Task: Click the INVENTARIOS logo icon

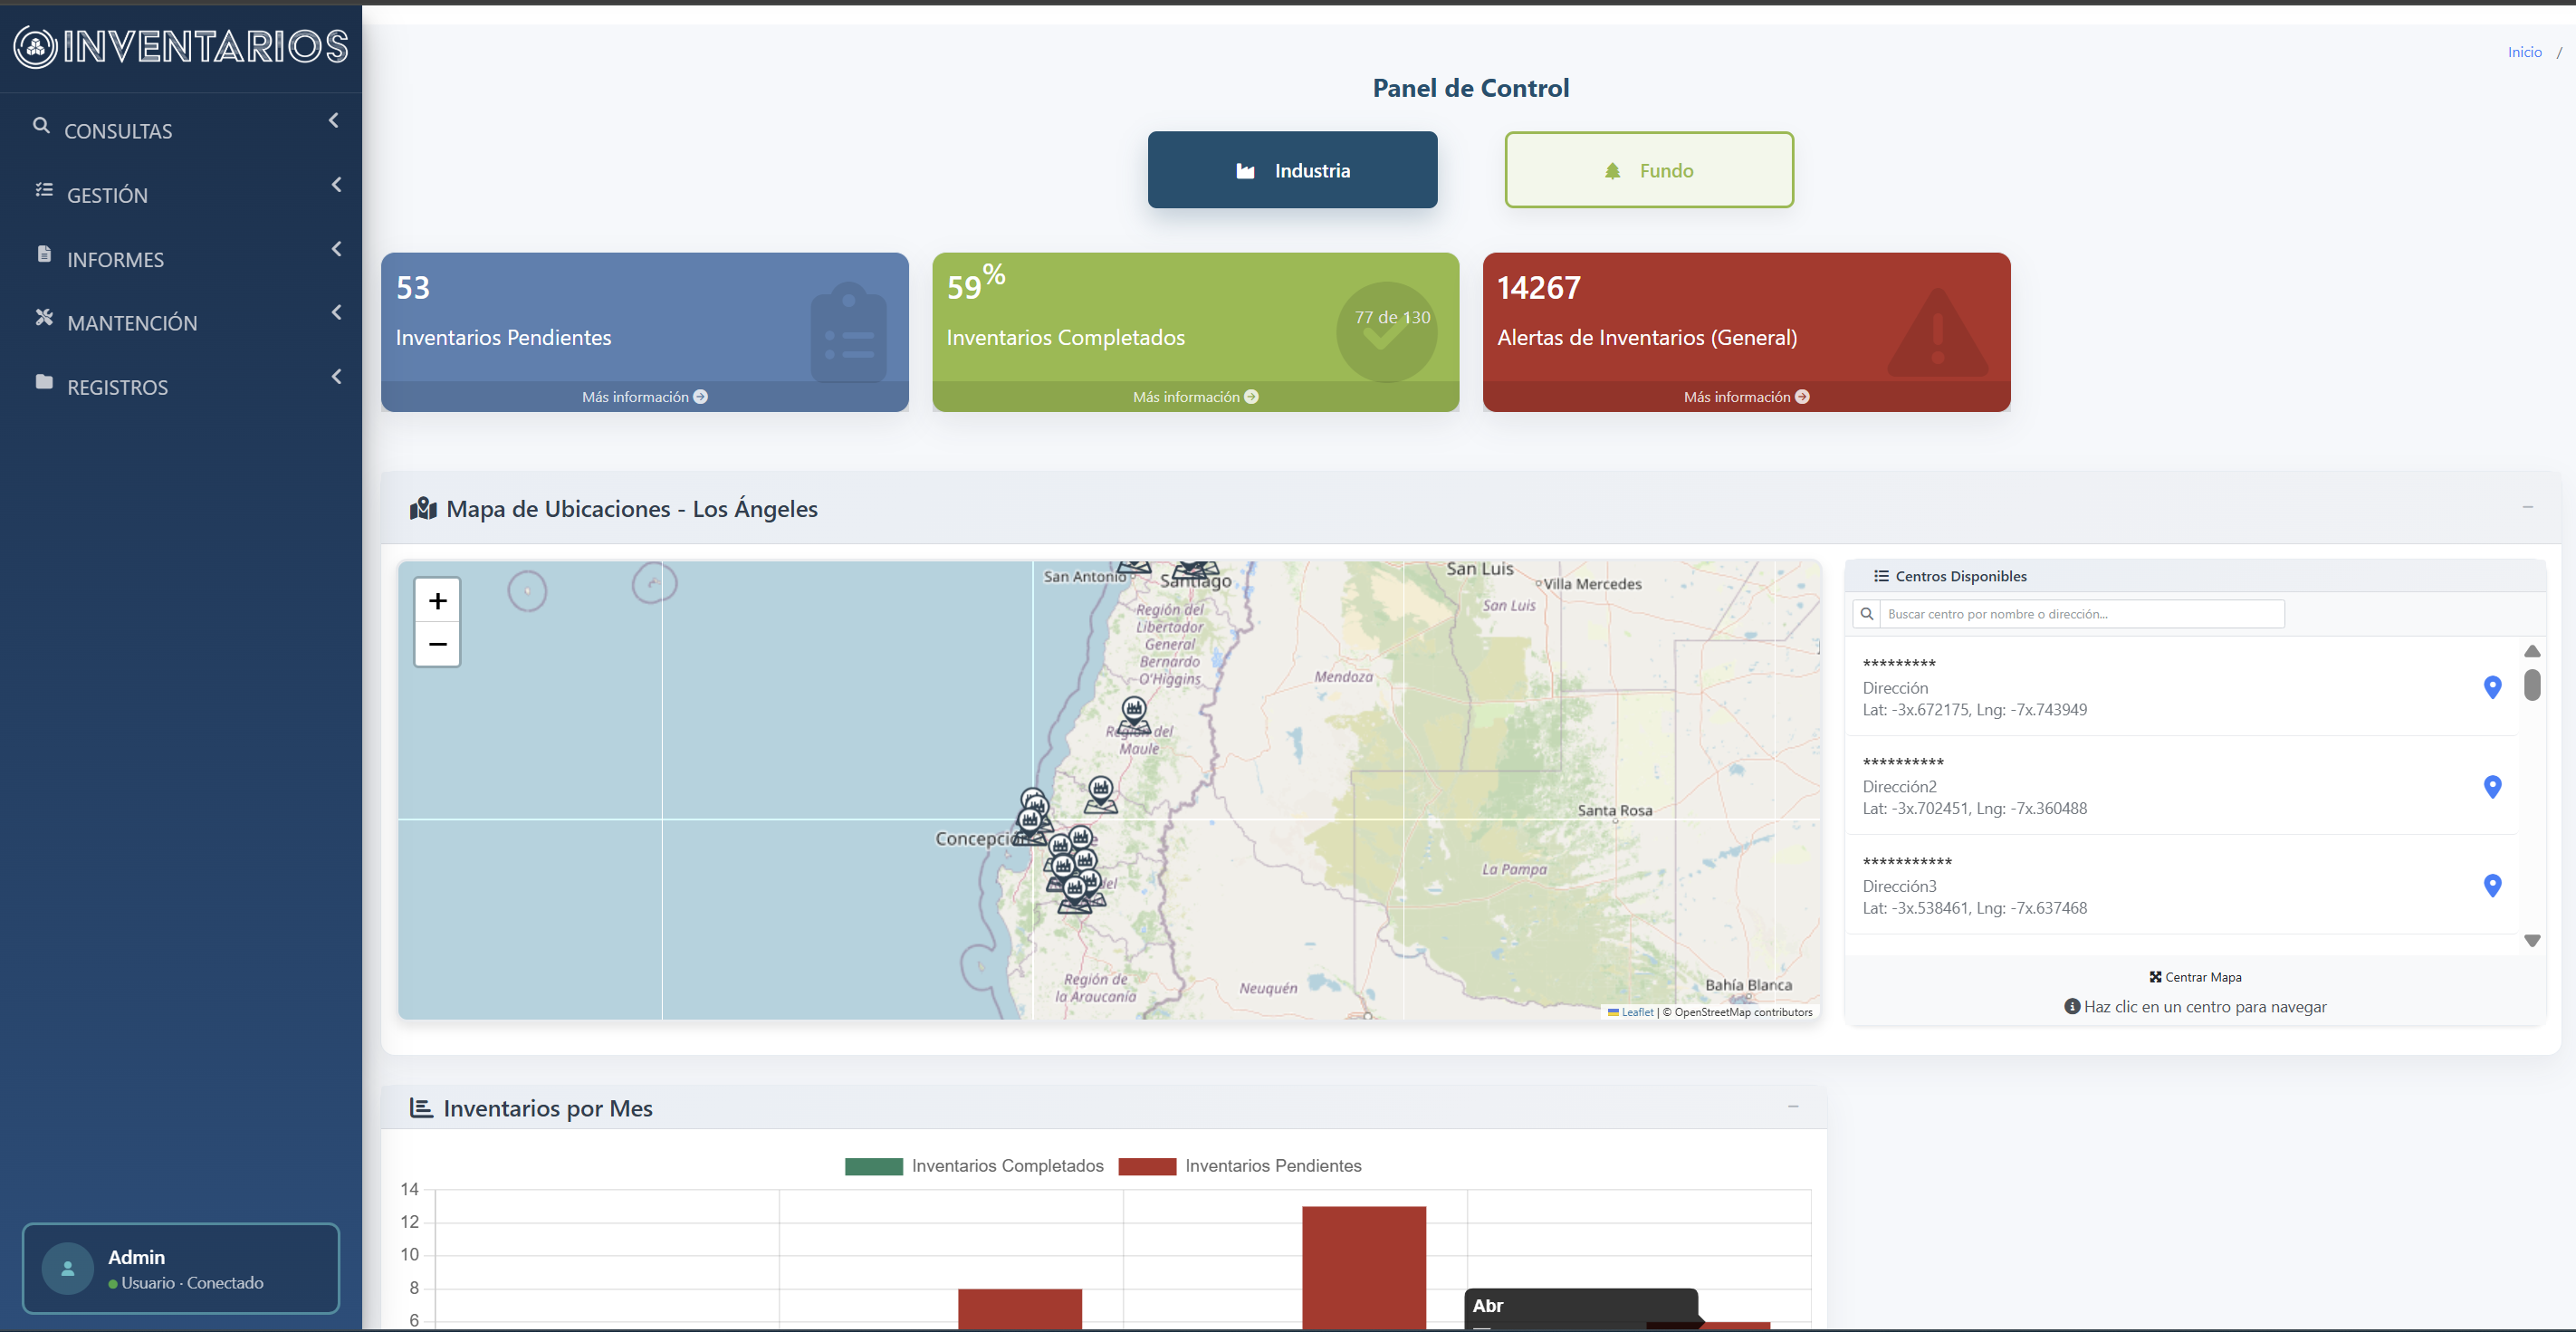Action: 36,47
